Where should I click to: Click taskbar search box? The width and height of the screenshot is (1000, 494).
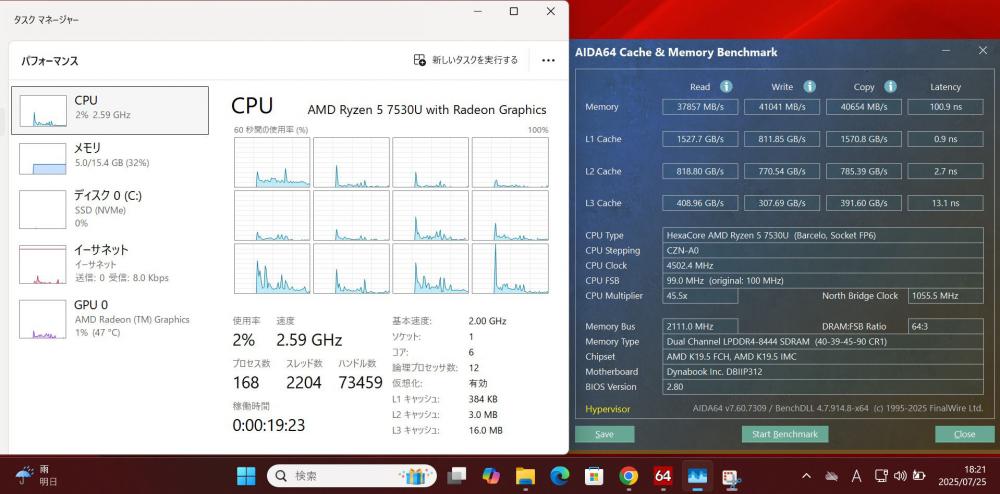point(352,476)
